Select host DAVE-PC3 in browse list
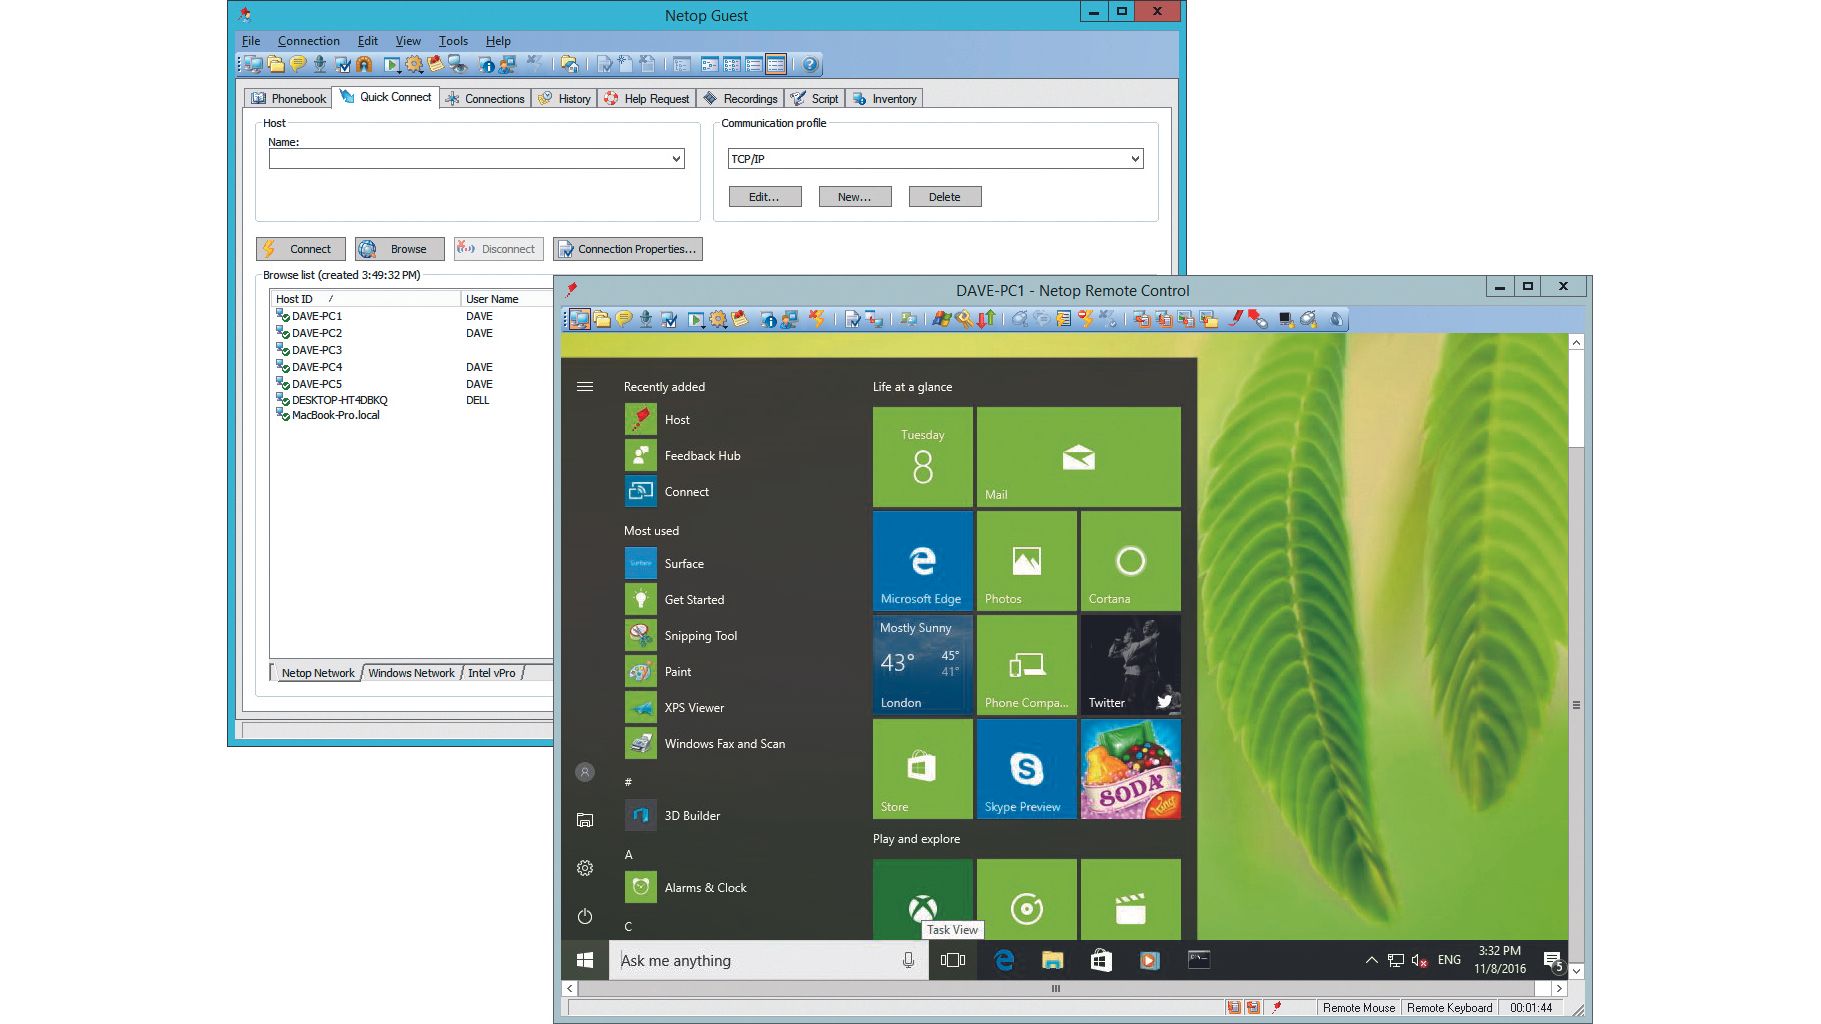The width and height of the screenshot is (1821, 1024). coord(316,350)
